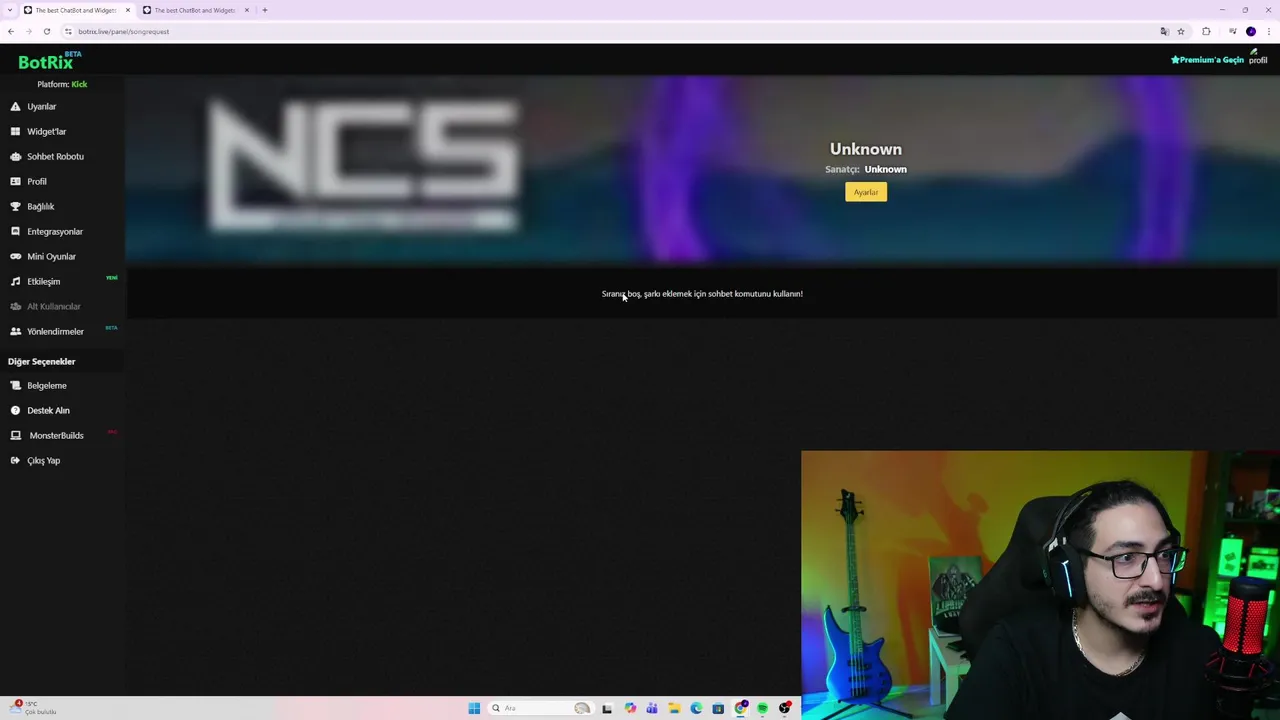The height and width of the screenshot is (720, 1280).
Task: Switch to the second browser tab
Action: point(195,10)
